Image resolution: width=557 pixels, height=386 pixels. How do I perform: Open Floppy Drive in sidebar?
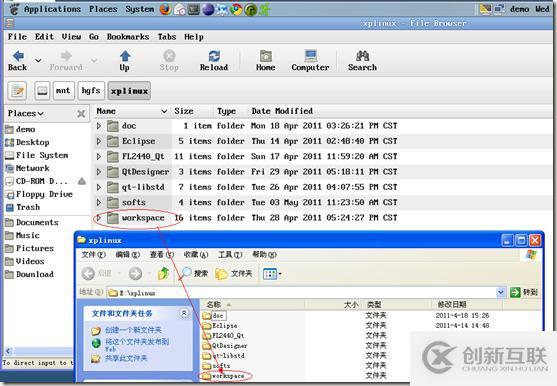[x=39, y=194]
